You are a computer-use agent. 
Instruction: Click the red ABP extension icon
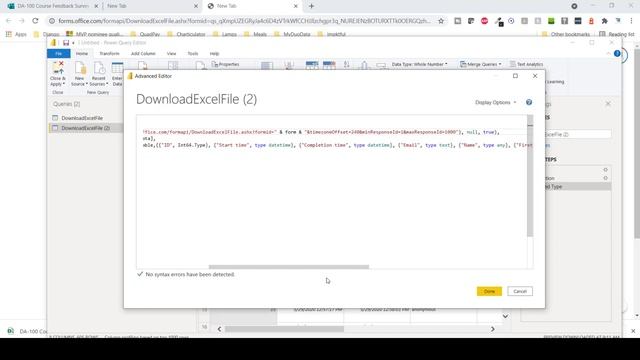(x=484, y=21)
